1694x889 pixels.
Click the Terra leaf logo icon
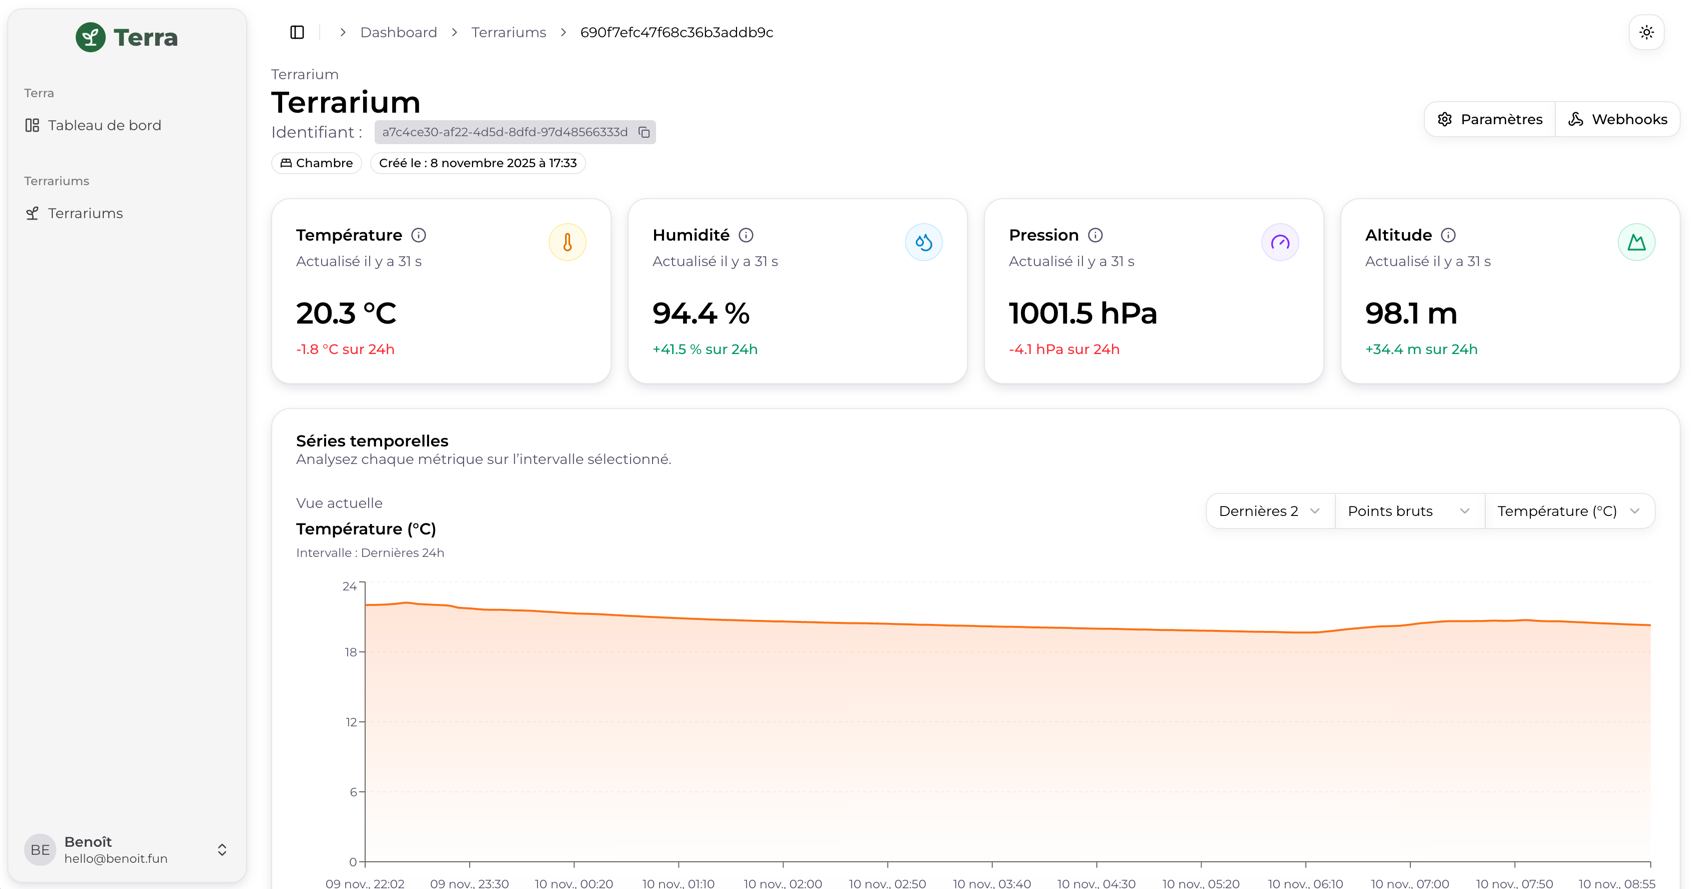coord(91,37)
